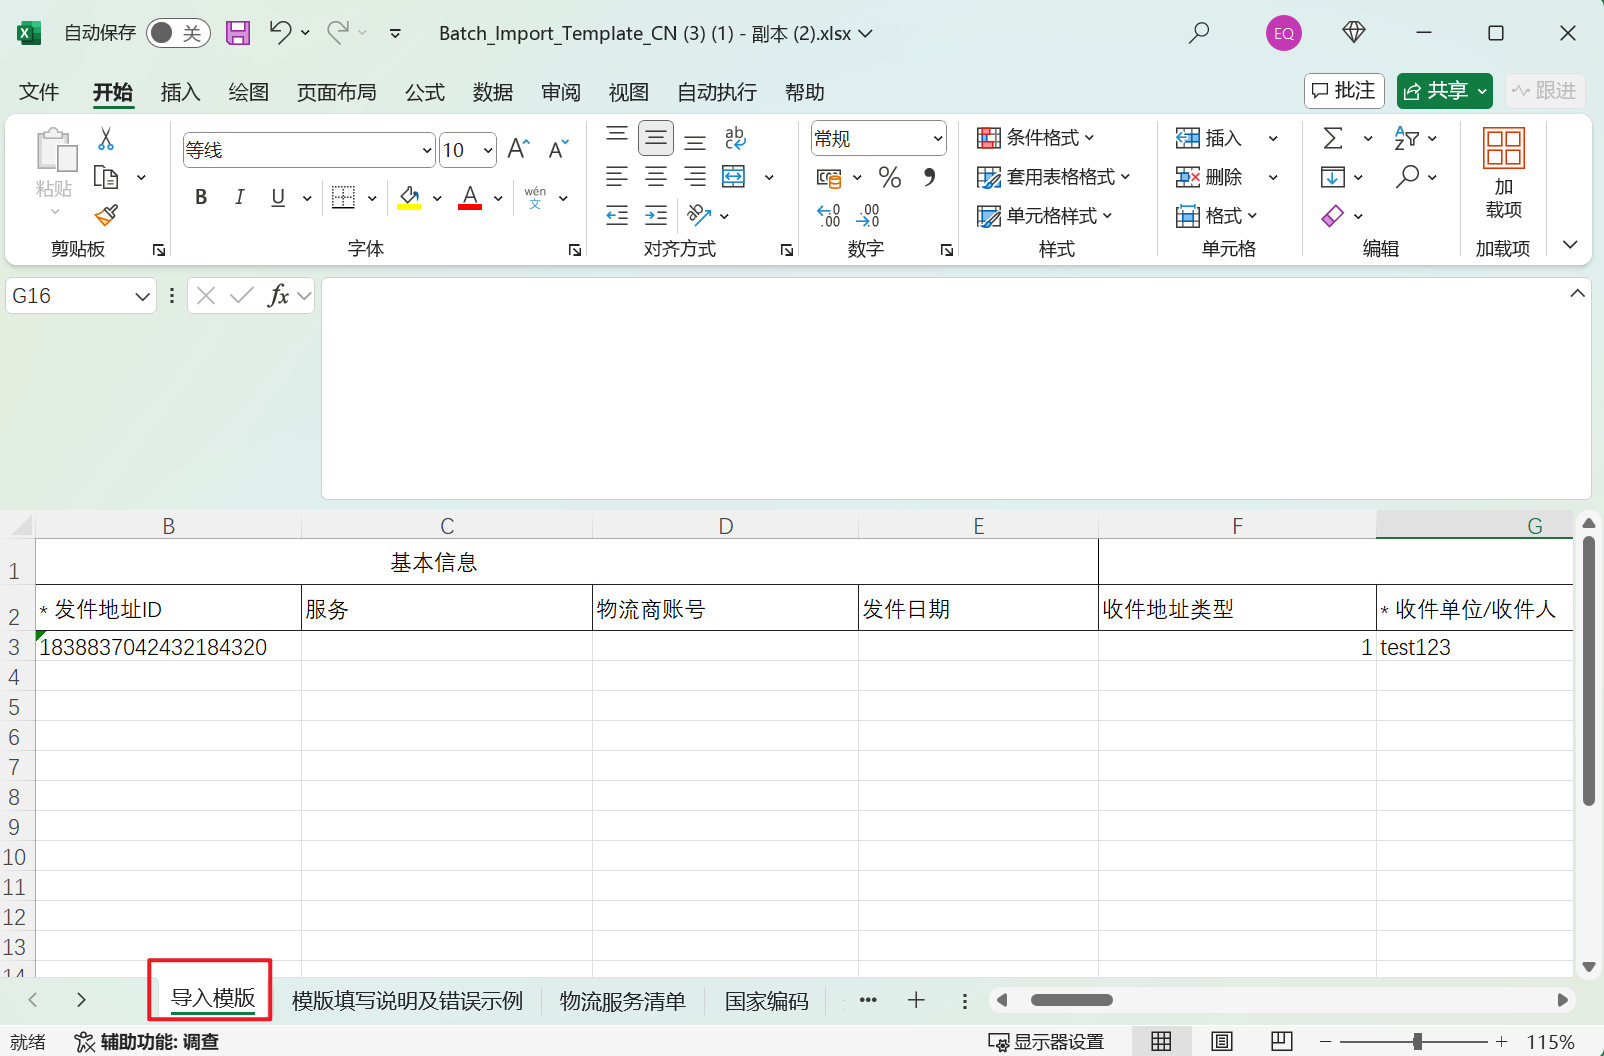Increase indent in alignment group
The height and width of the screenshot is (1056, 1604).
[656, 215]
